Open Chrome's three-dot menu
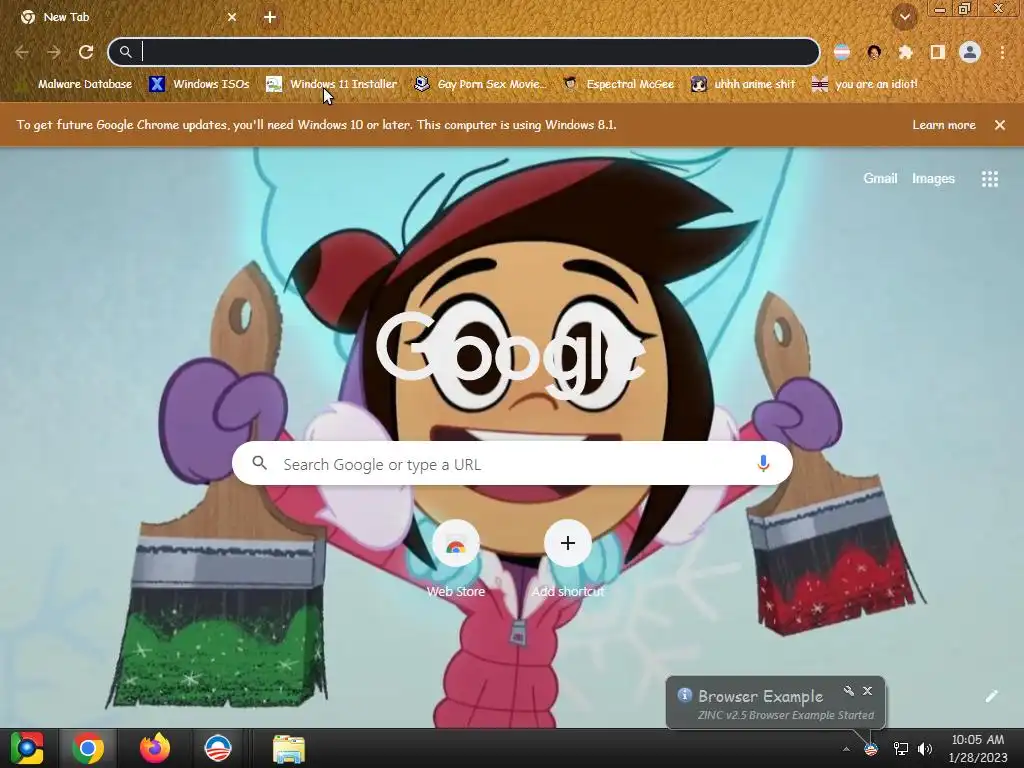 pos(1002,52)
